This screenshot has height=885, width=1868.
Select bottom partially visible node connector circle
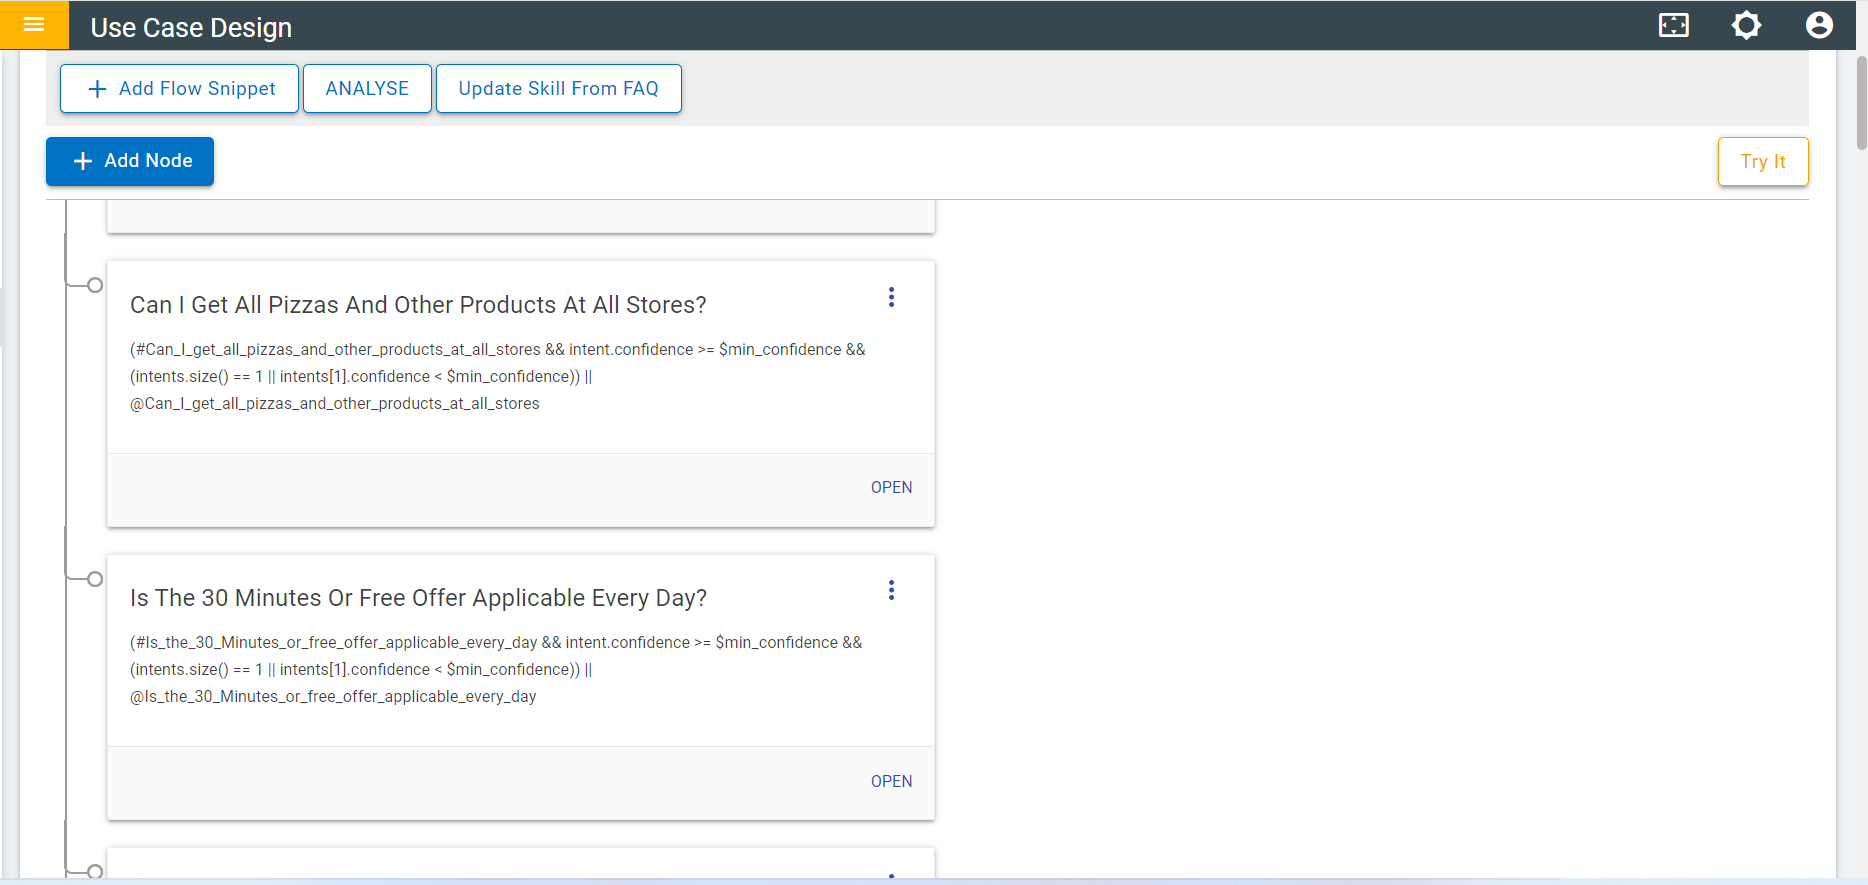[x=95, y=871]
